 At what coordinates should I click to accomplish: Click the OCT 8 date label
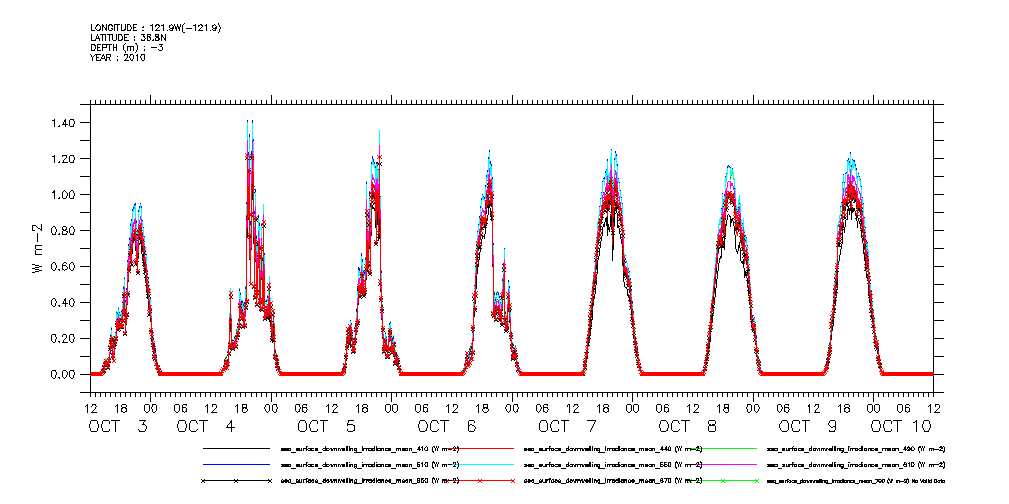pyautogui.click(x=689, y=426)
